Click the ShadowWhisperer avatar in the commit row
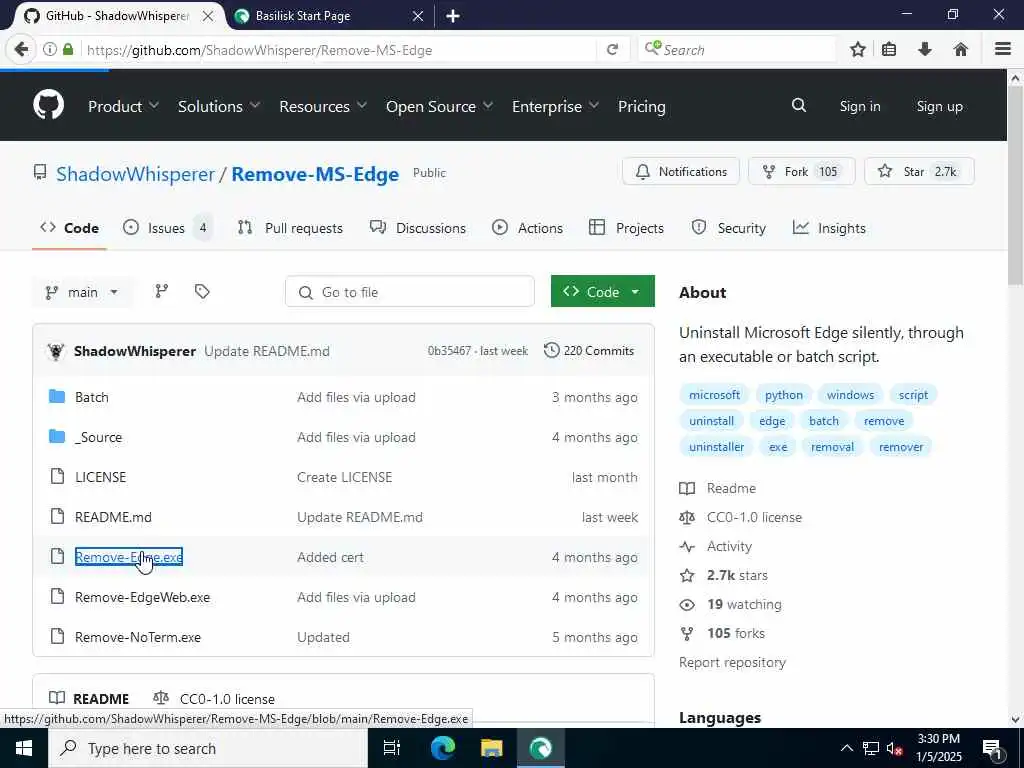Screen dimensions: 1024x768 [x=56, y=351]
